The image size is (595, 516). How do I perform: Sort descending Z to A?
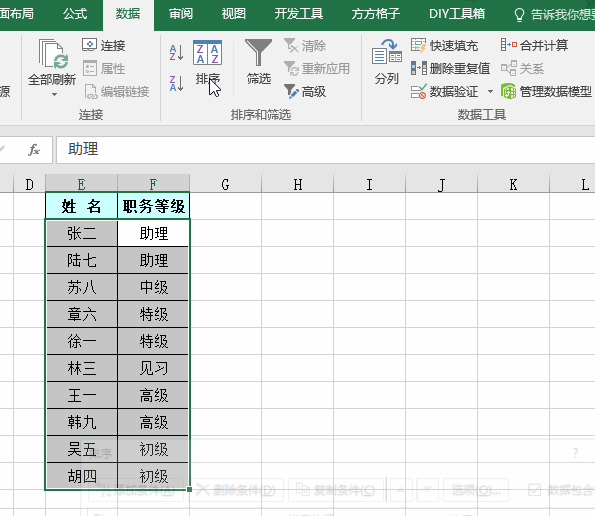(x=176, y=83)
